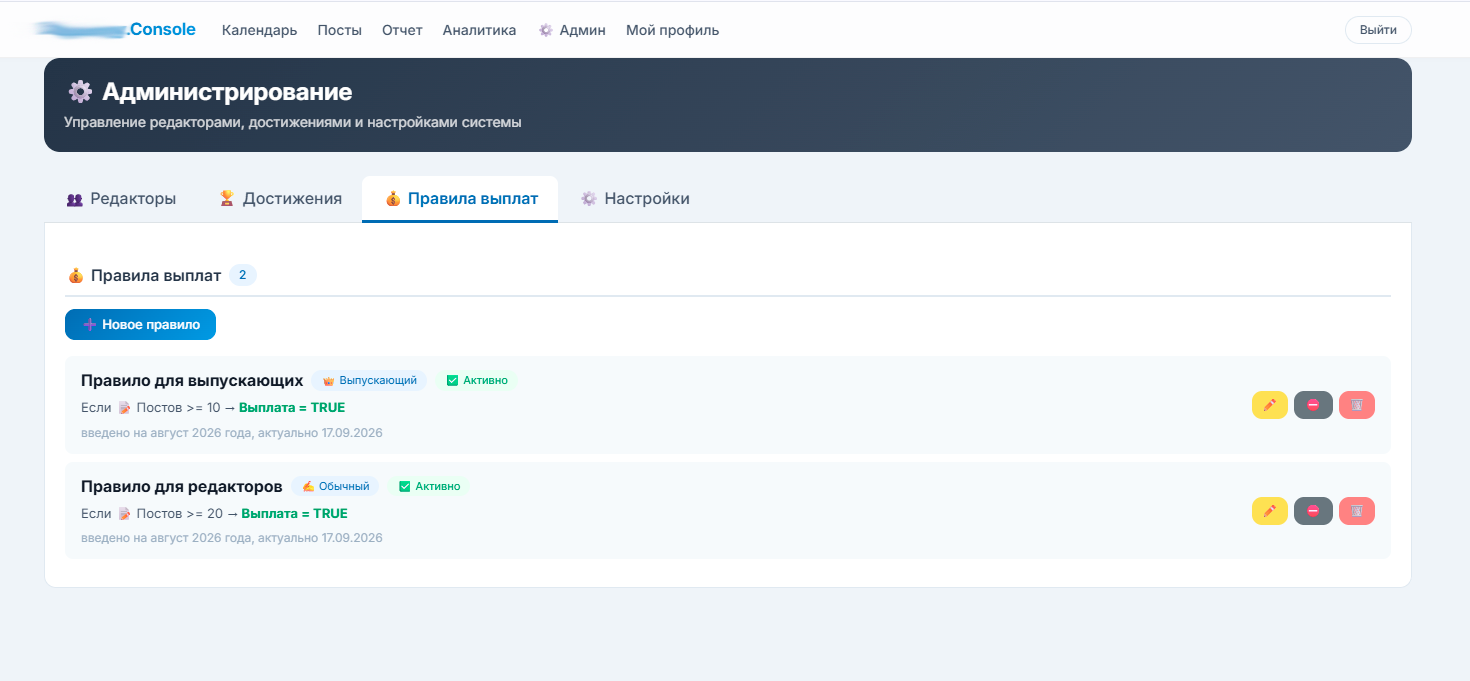This screenshot has height=681, width=1470.
Task: Click the condition "Постов >= 10" line
Action: pyautogui.click(x=213, y=407)
